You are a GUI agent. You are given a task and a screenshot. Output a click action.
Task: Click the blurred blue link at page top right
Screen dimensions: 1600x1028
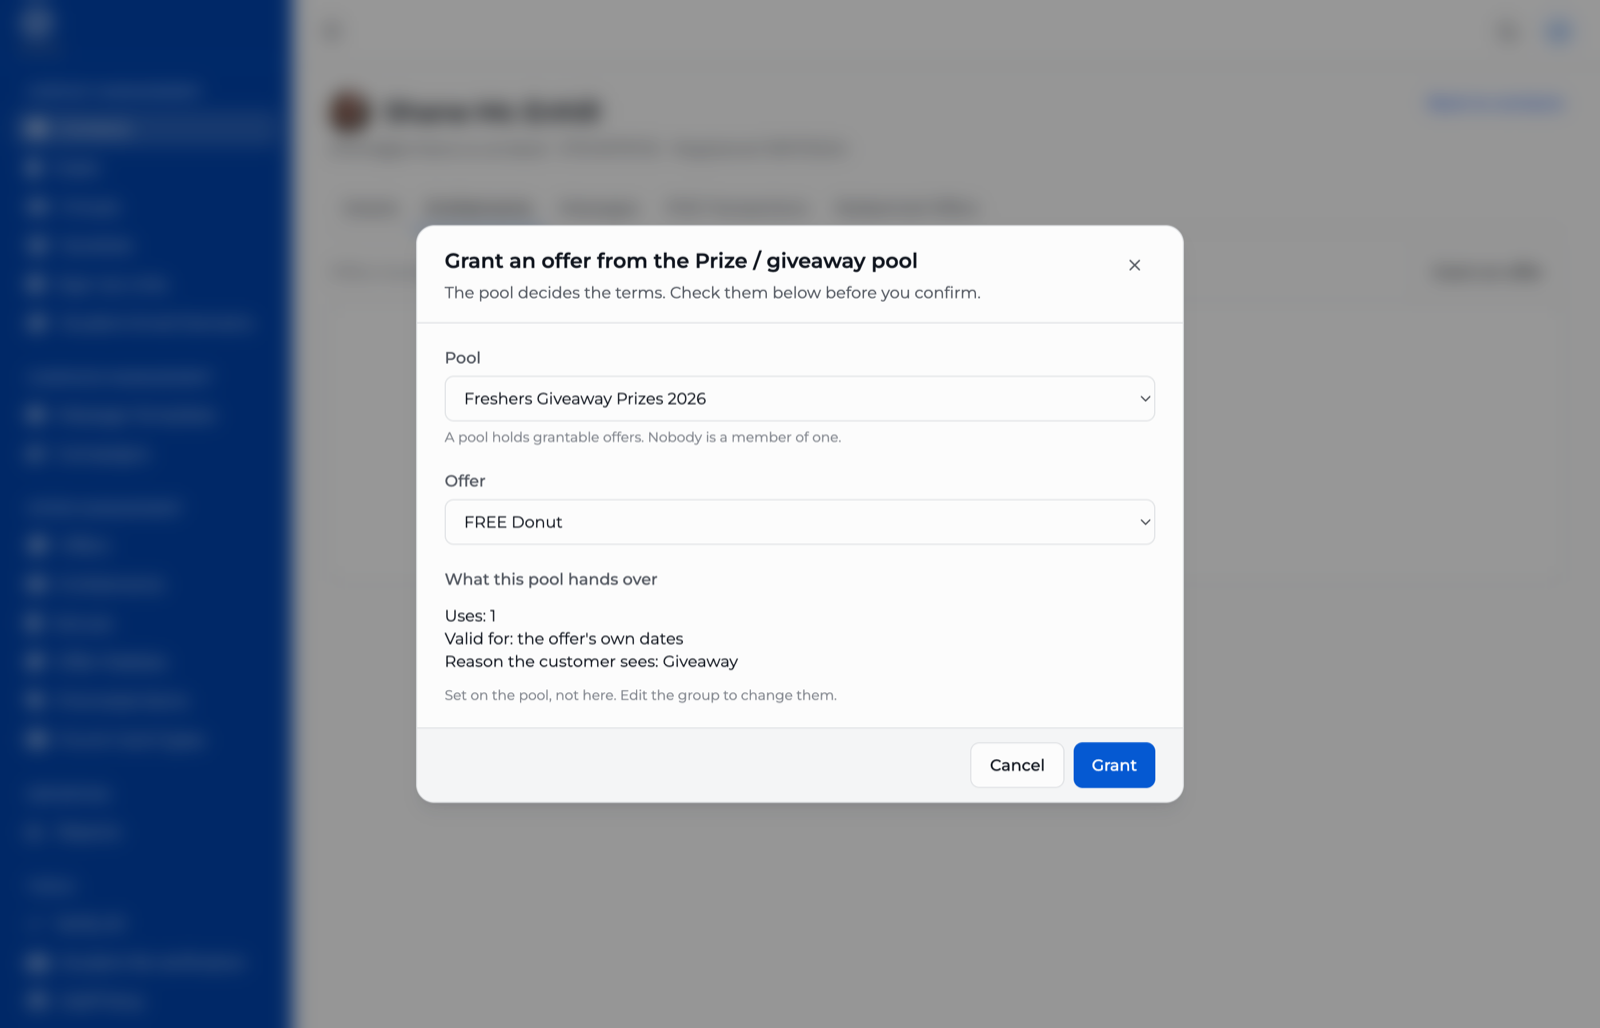1495,103
